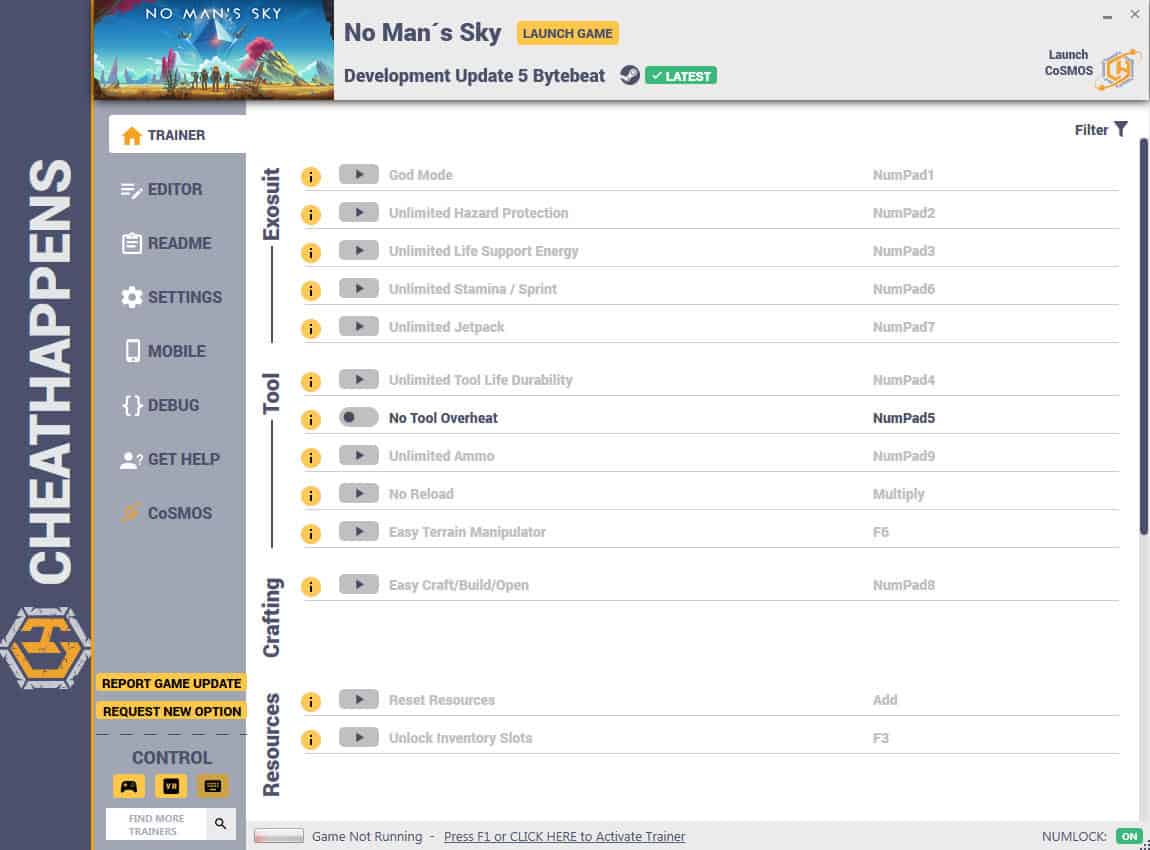Toggle the No Tool Overheat switch
Screen dimensions: 1150x850
[x=359, y=417]
